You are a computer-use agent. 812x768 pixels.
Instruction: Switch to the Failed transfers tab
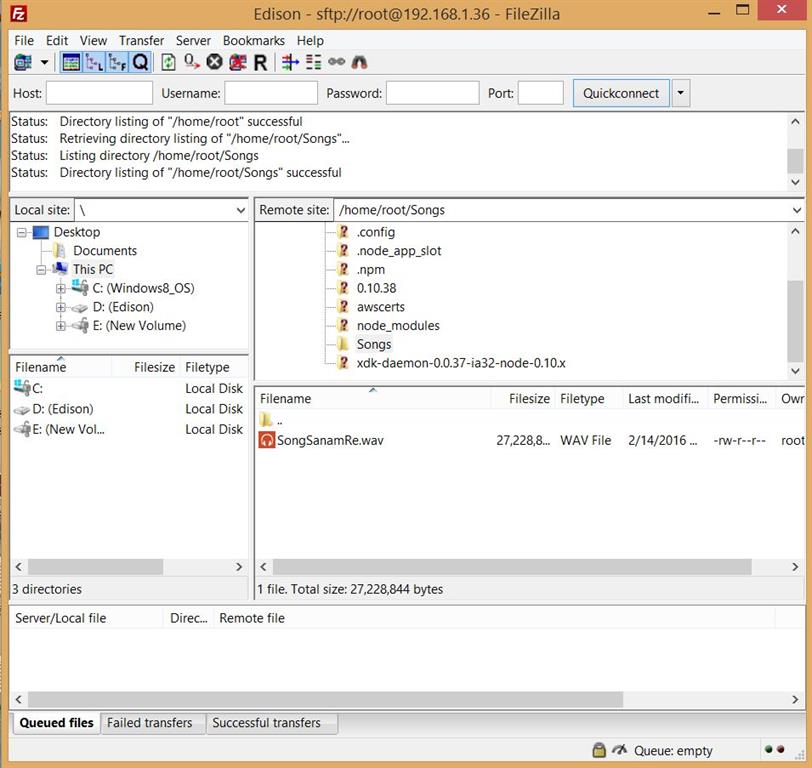(x=152, y=723)
